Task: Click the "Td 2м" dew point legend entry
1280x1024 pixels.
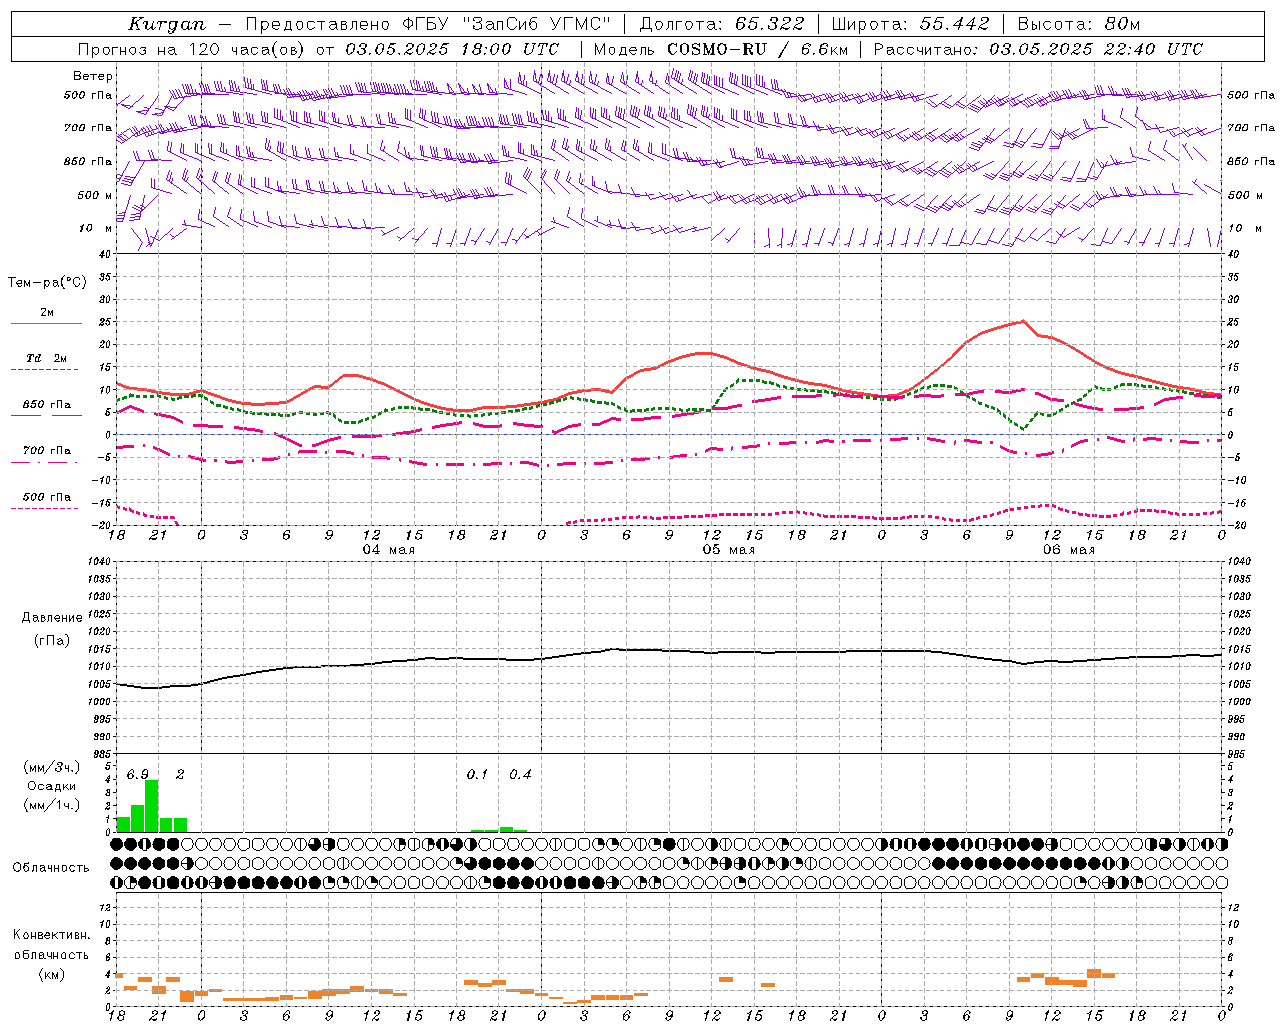Action: [47, 358]
